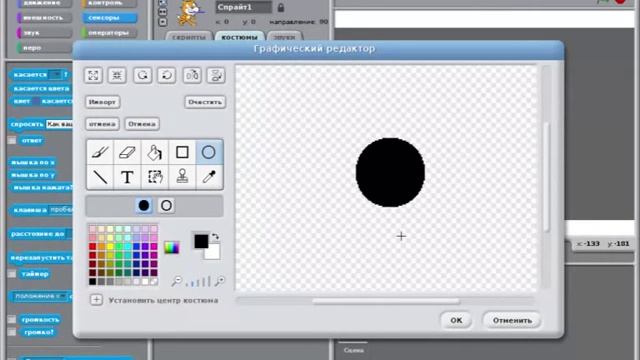The width and height of the screenshot is (640, 360).
Task: Click the 'Очистить' button
Action: coord(205,102)
